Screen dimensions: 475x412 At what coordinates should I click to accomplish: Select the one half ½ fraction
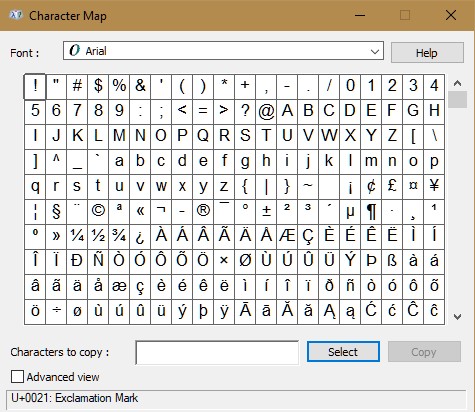pos(98,237)
